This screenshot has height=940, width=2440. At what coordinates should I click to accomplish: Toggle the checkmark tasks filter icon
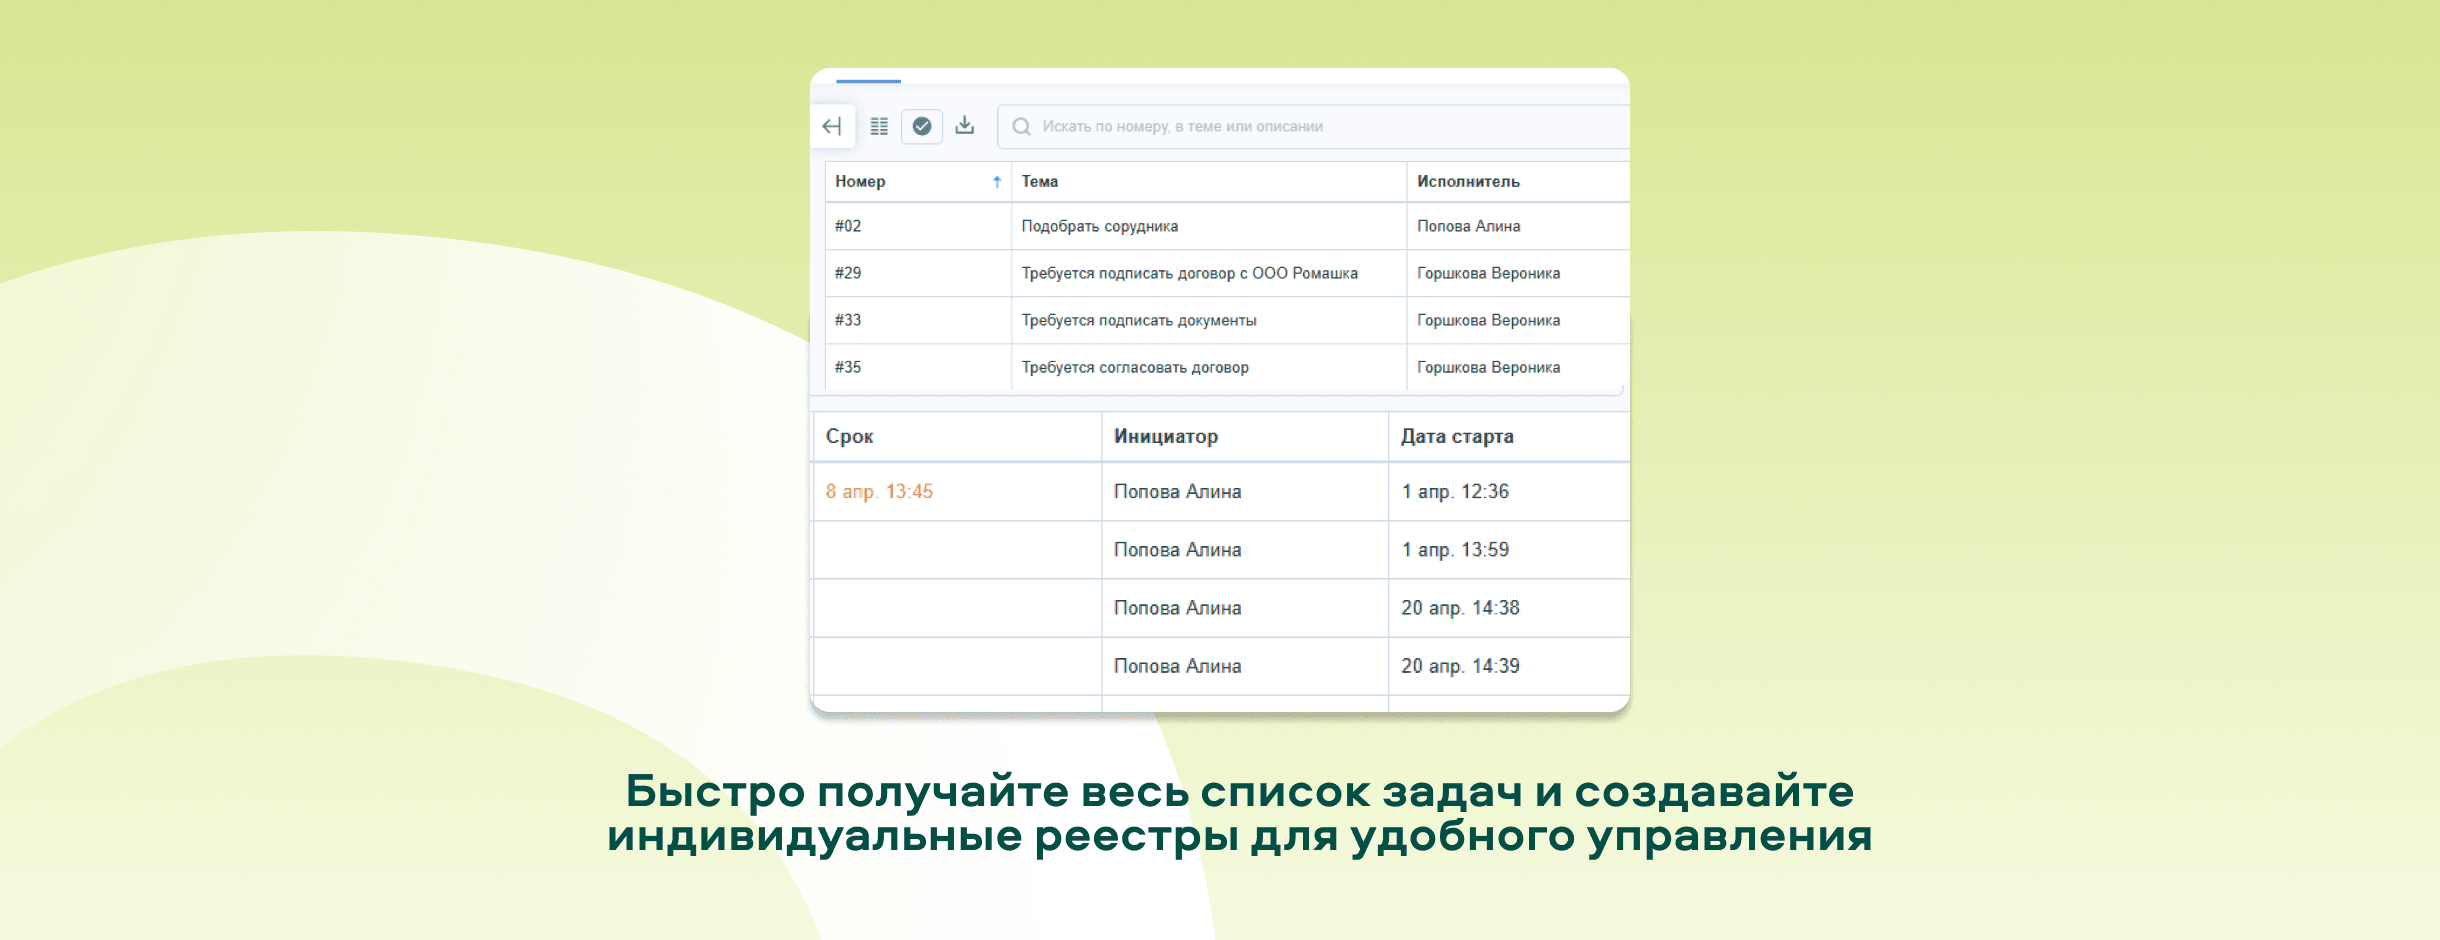coord(922,126)
